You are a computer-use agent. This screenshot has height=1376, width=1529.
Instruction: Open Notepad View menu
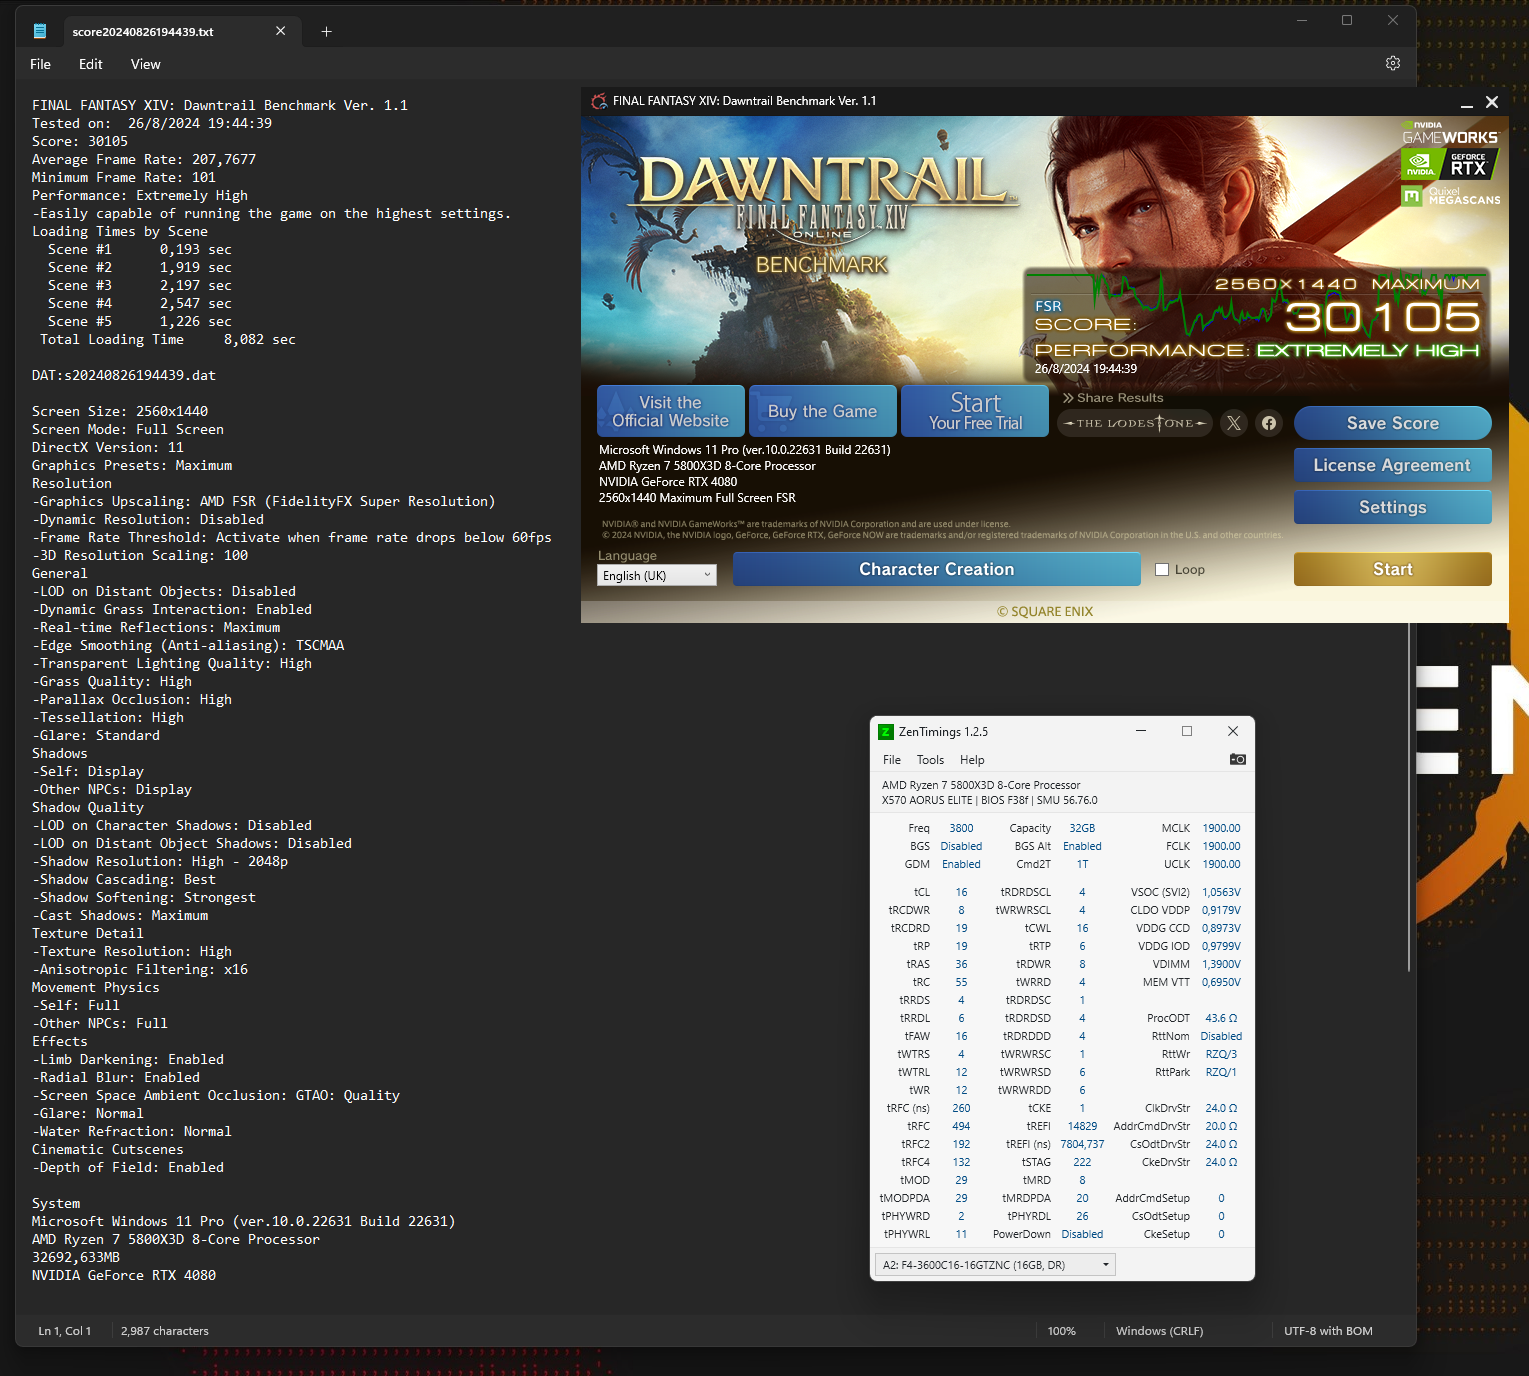pos(146,64)
